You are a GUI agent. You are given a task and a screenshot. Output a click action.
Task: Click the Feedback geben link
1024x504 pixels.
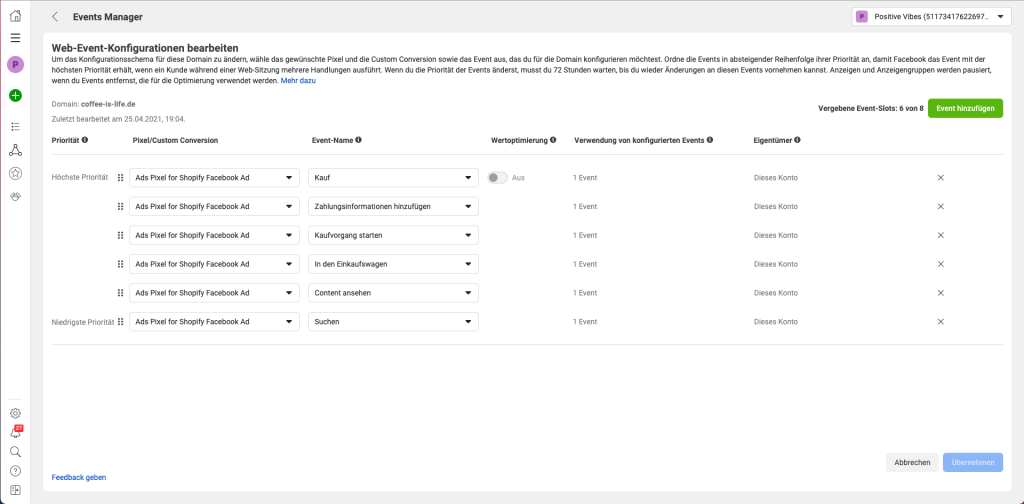tap(79, 478)
